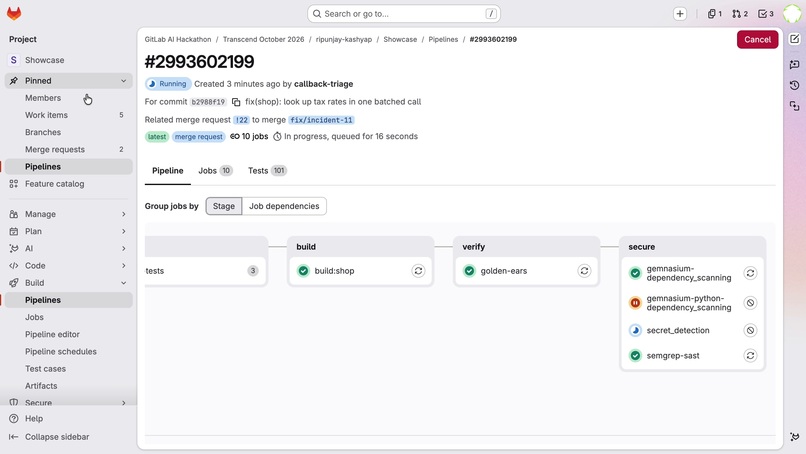Collapse the Pinned section
The width and height of the screenshot is (806, 454).
[68, 81]
